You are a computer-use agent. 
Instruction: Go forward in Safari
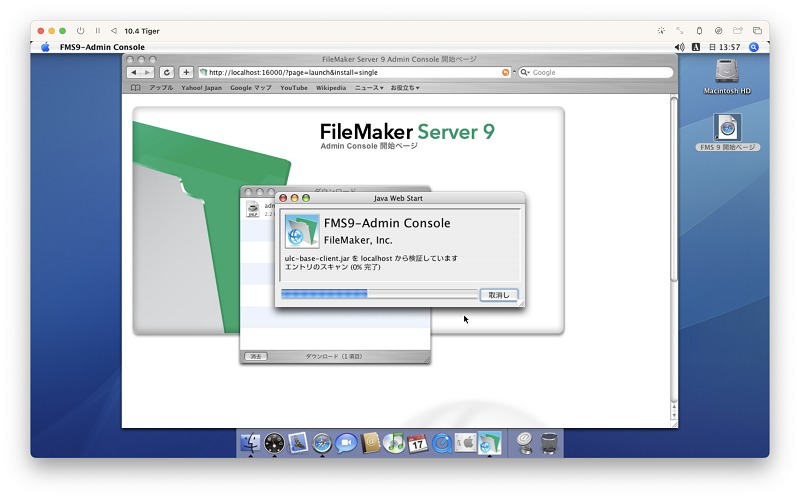pyautogui.click(x=147, y=72)
